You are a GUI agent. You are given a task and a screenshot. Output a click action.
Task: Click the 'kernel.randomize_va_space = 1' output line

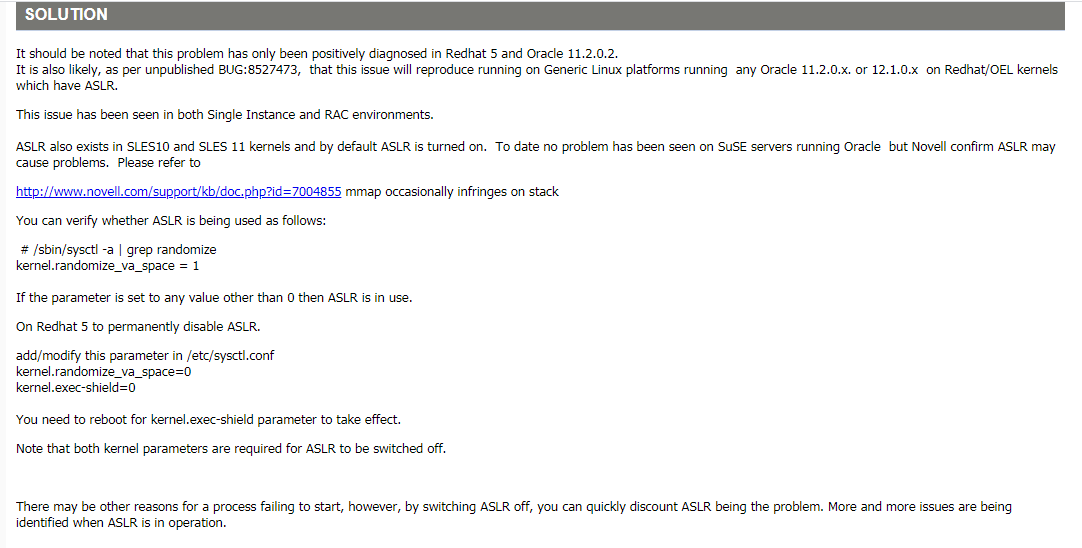coord(108,265)
